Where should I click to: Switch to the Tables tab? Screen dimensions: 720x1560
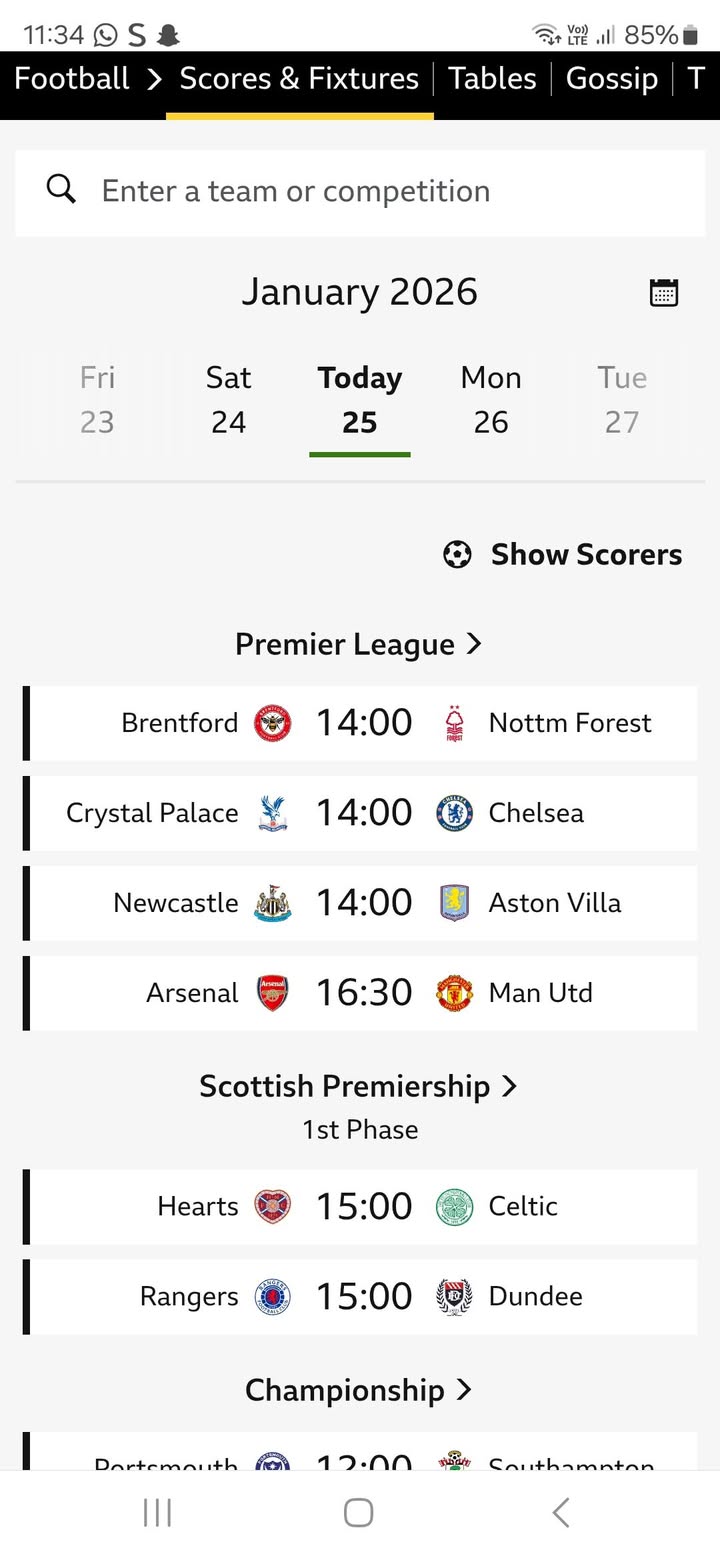tap(492, 79)
